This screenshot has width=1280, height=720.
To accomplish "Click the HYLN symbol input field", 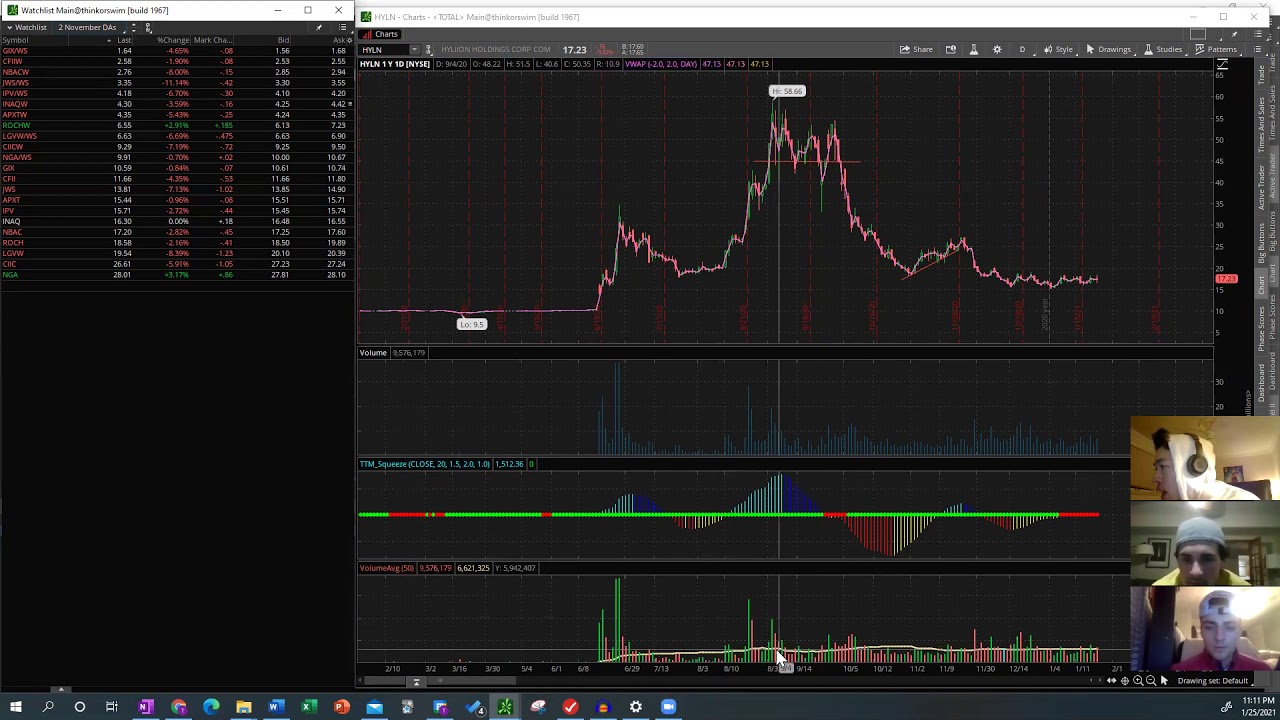I will pyautogui.click(x=385, y=49).
